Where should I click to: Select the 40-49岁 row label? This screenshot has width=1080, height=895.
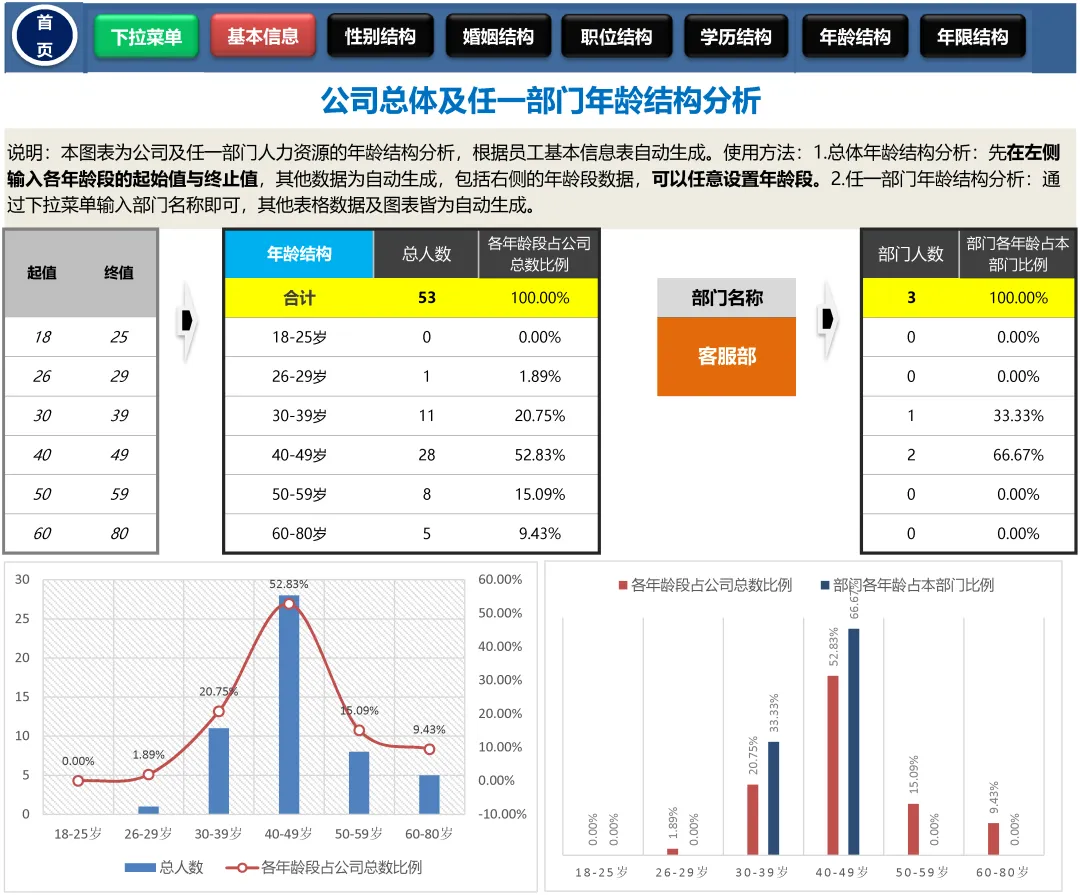pyautogui.click(x=299, y=455)
